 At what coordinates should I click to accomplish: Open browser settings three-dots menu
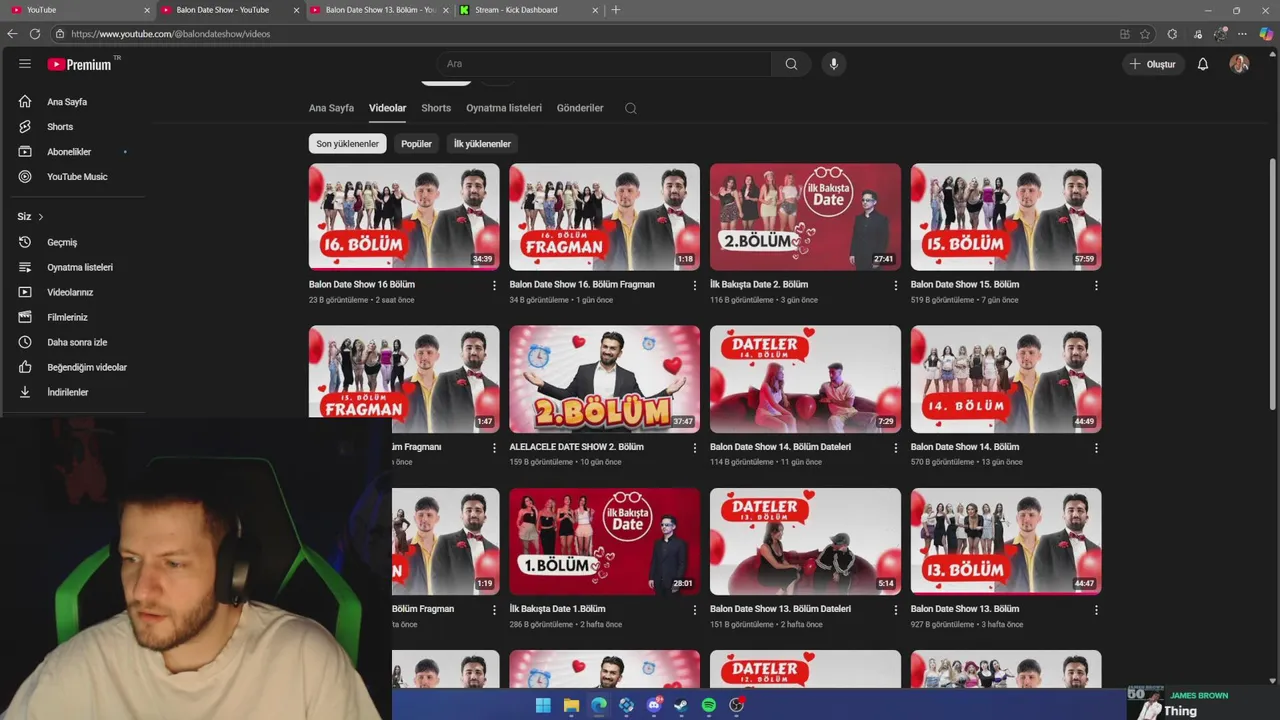[x=1242, y=34]
